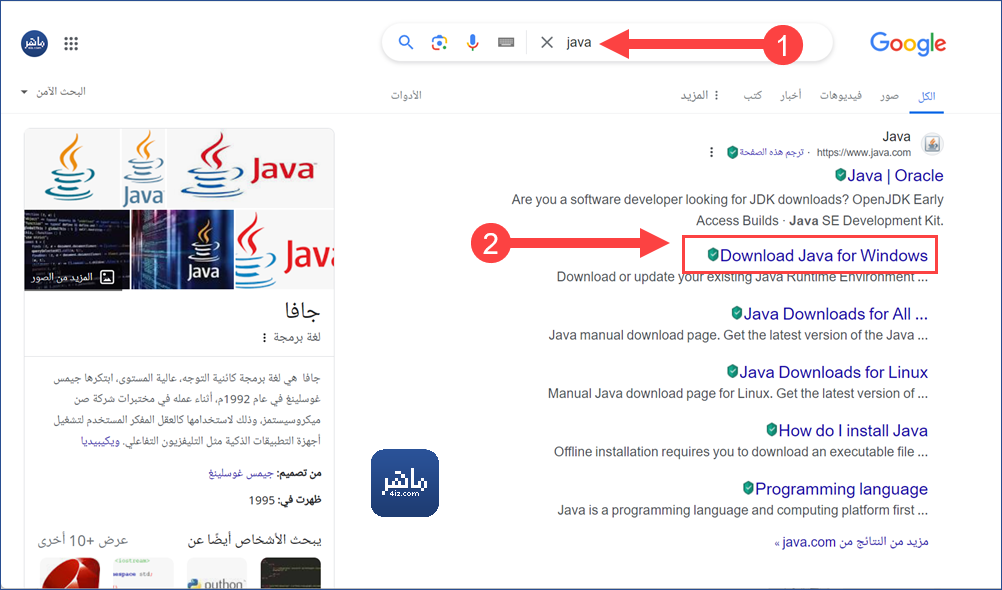Open the Java logo image with blue Java text

click(x=144, y=169)
